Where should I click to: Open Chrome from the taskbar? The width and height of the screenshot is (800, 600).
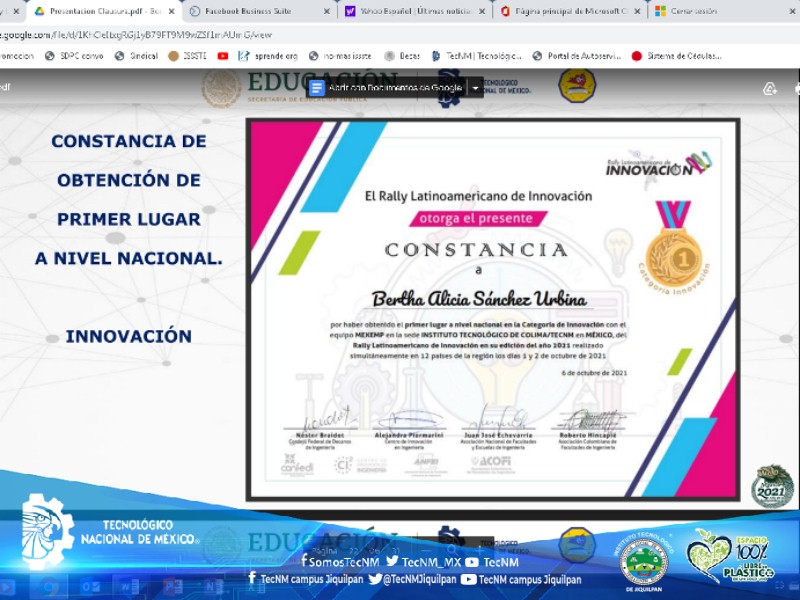[49, 587]
